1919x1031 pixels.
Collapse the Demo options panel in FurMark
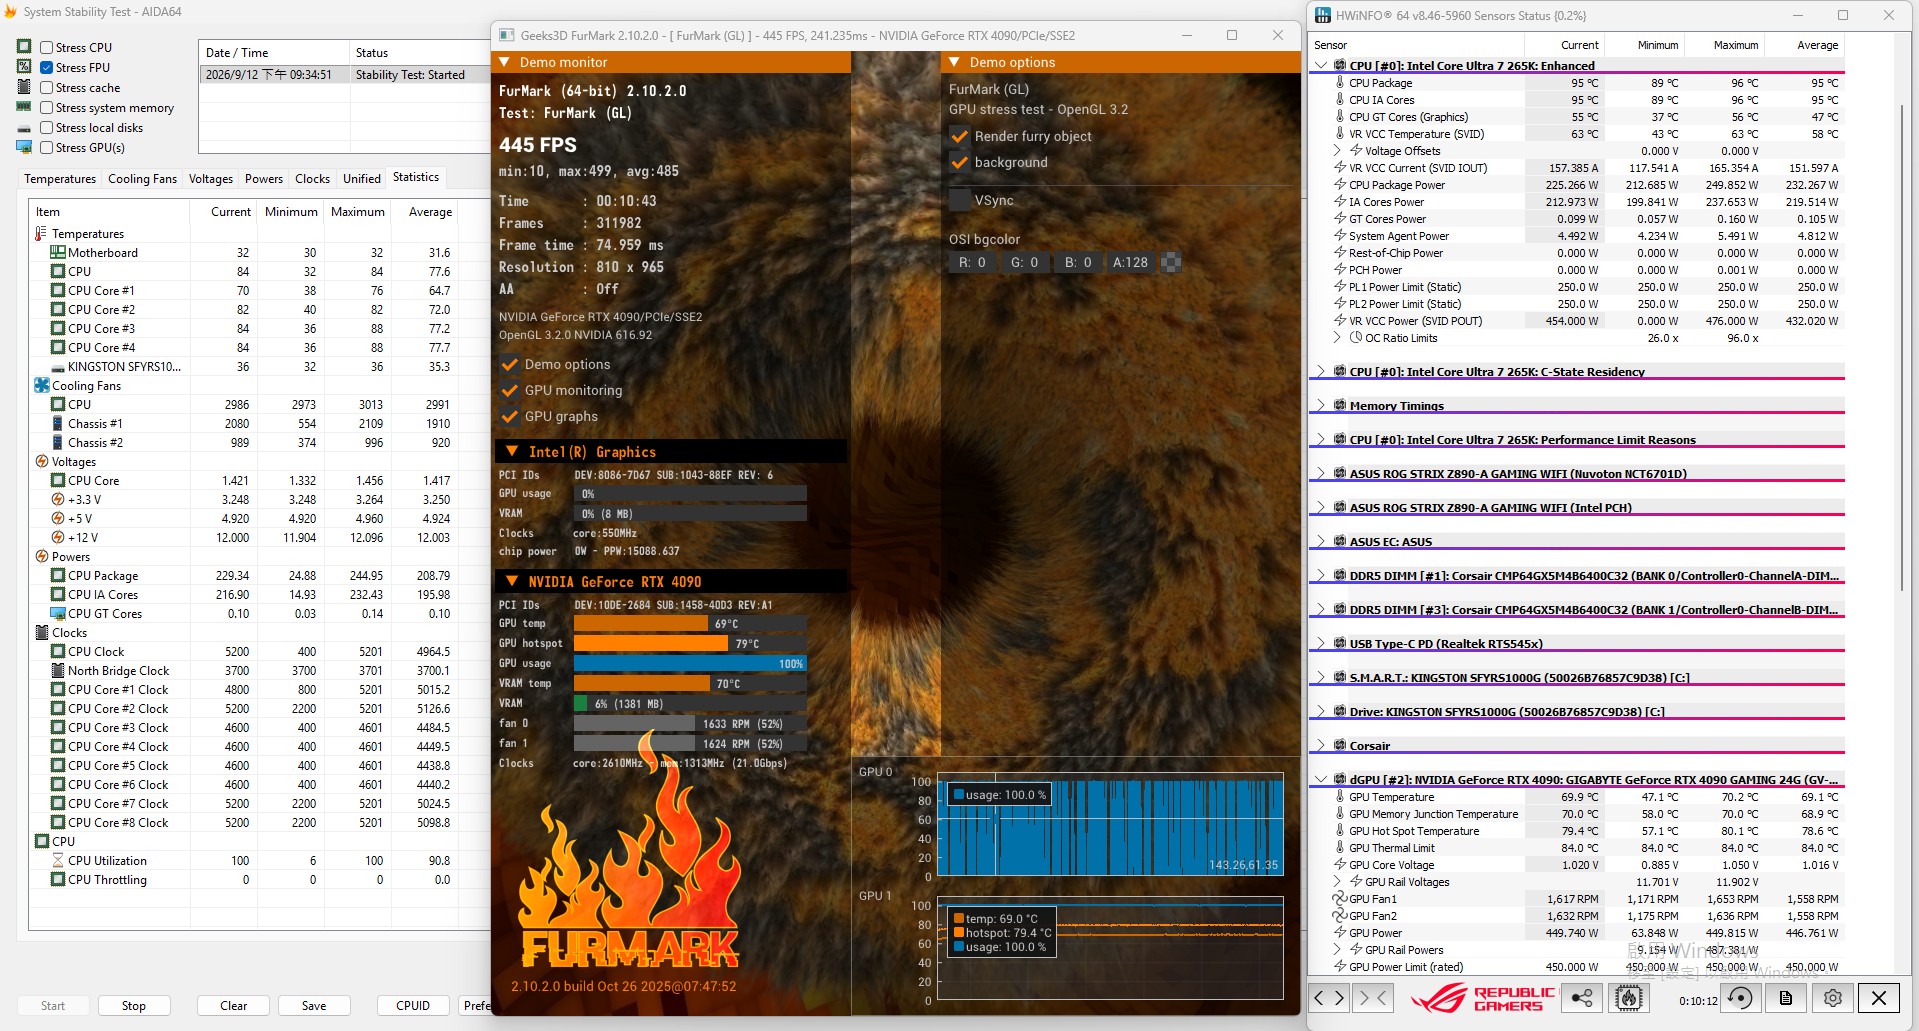pyautogui.click(x=955, y=62)
